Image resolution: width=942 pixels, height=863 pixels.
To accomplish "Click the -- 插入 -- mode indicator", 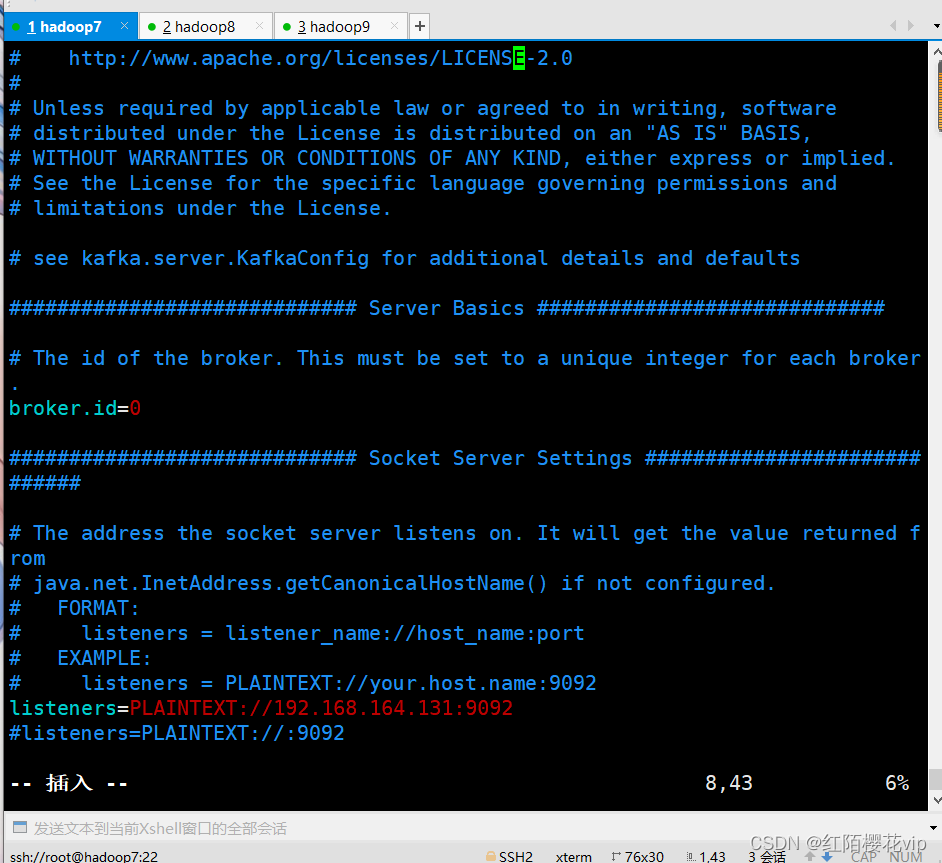I will tap(69, 783).
